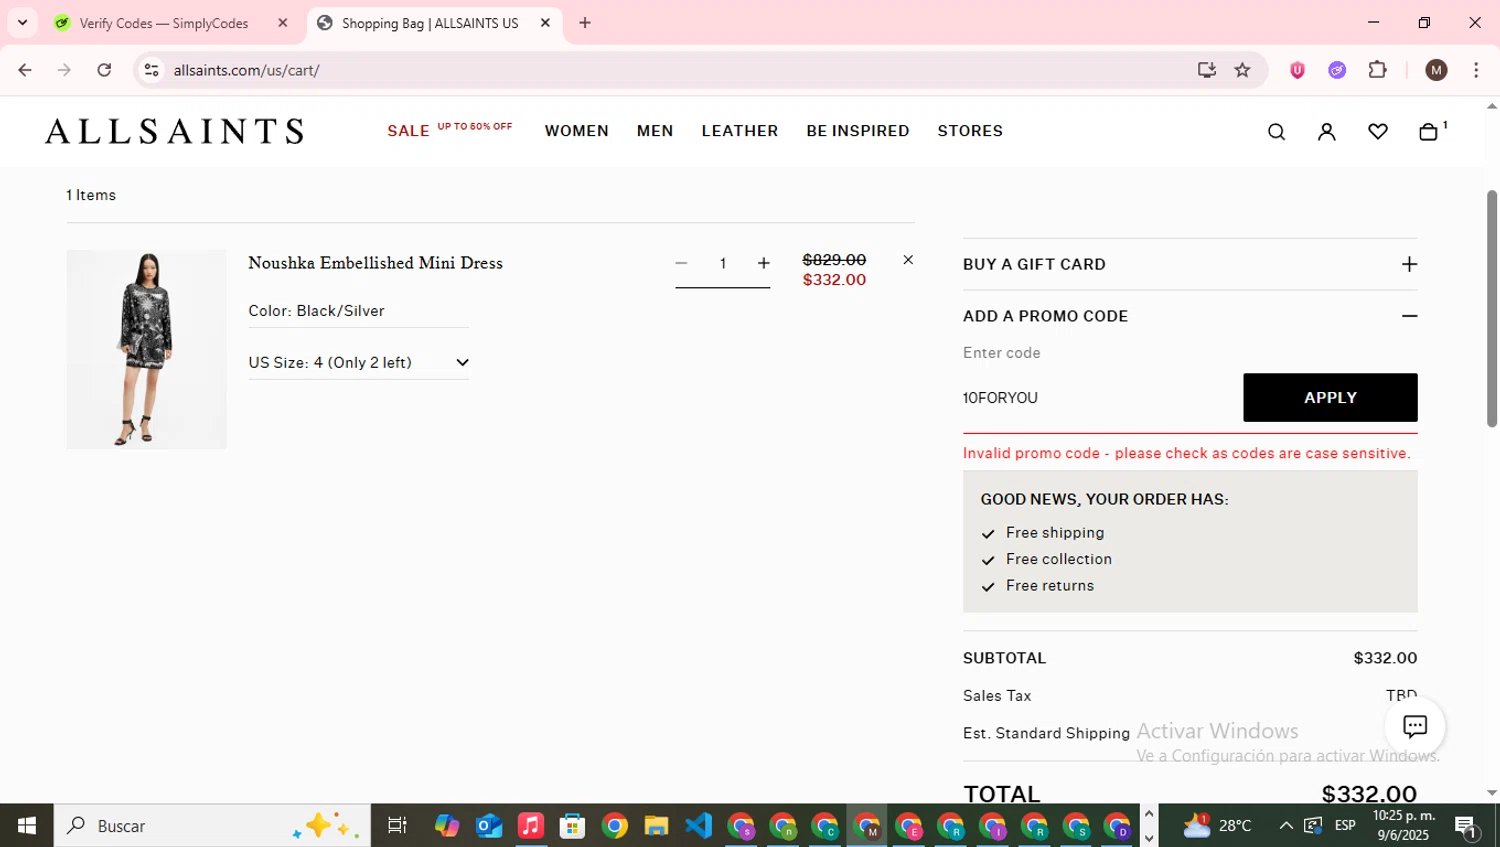The image size is (1500, 847).
Task: Open the BE INSPIRED menu
Action: tap(858, 131)
